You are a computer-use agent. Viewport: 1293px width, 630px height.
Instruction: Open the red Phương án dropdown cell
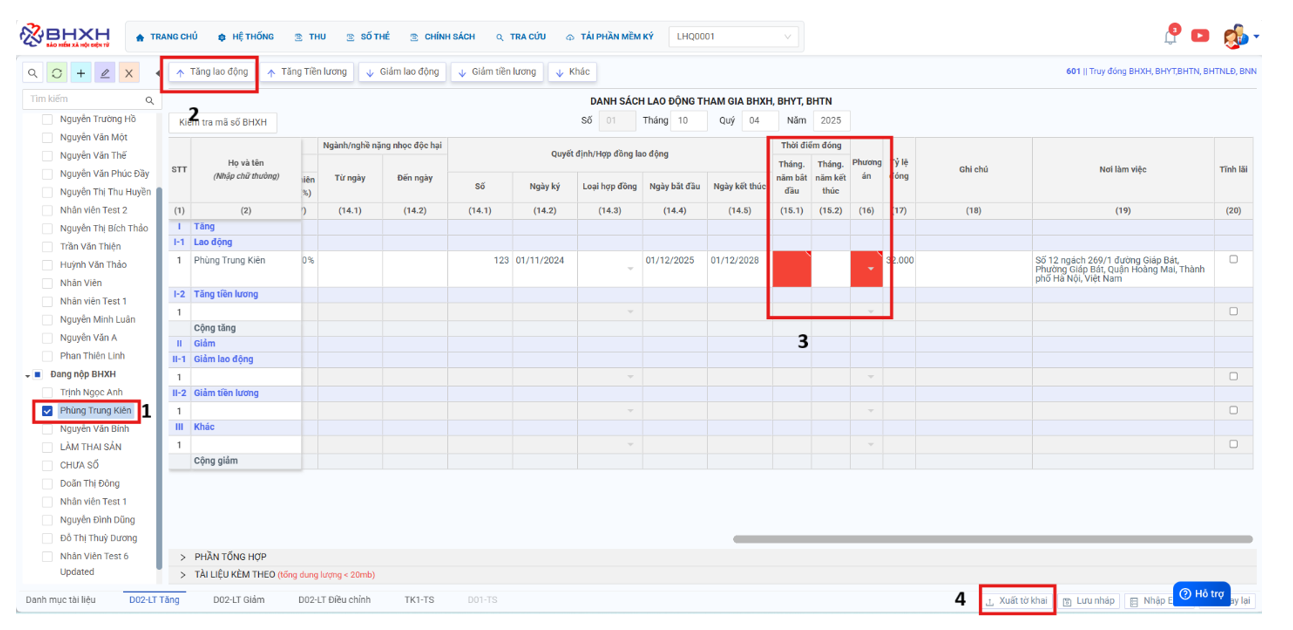(x=867, y=270)
